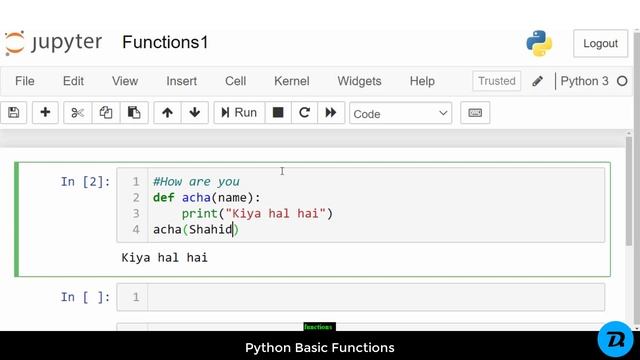
Task: Rename the notebook title Functions1
Action: pyautogui.click(x=165, y=42)
